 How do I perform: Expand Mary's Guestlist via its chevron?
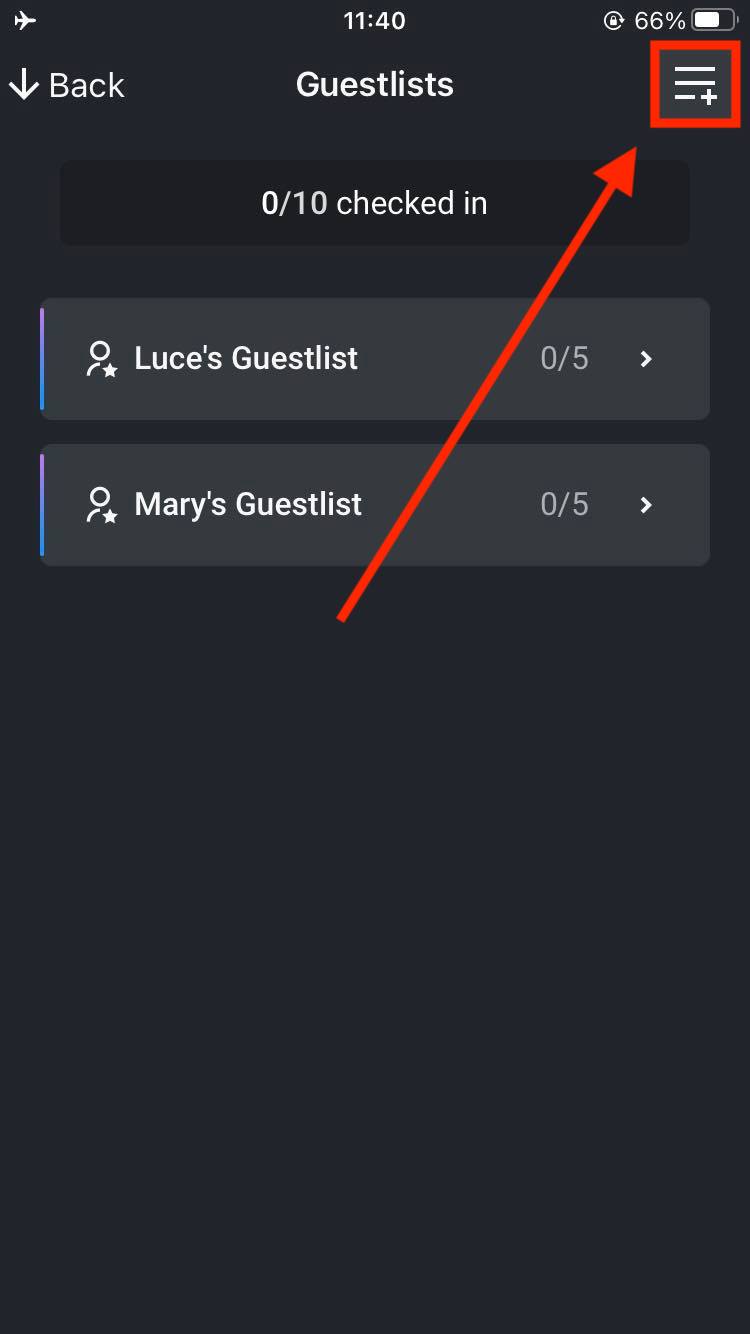coord(646,505)
